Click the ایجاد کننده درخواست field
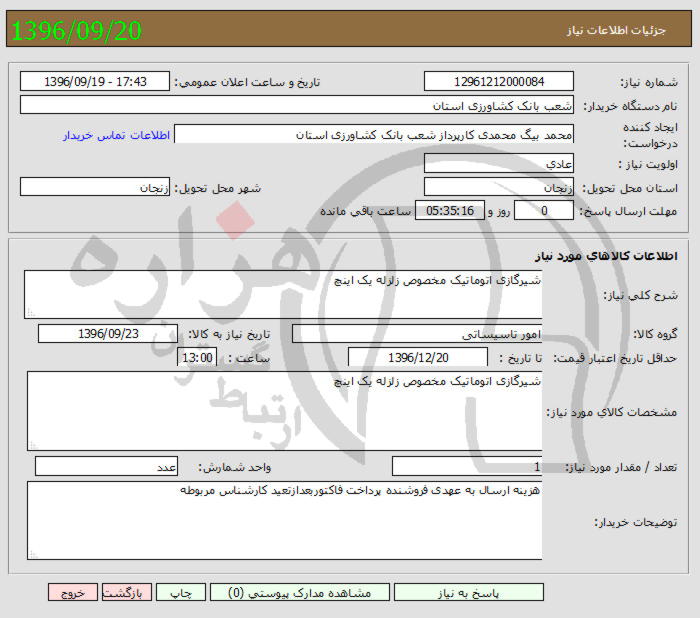 pyautogui.click(x=374, y=134)
